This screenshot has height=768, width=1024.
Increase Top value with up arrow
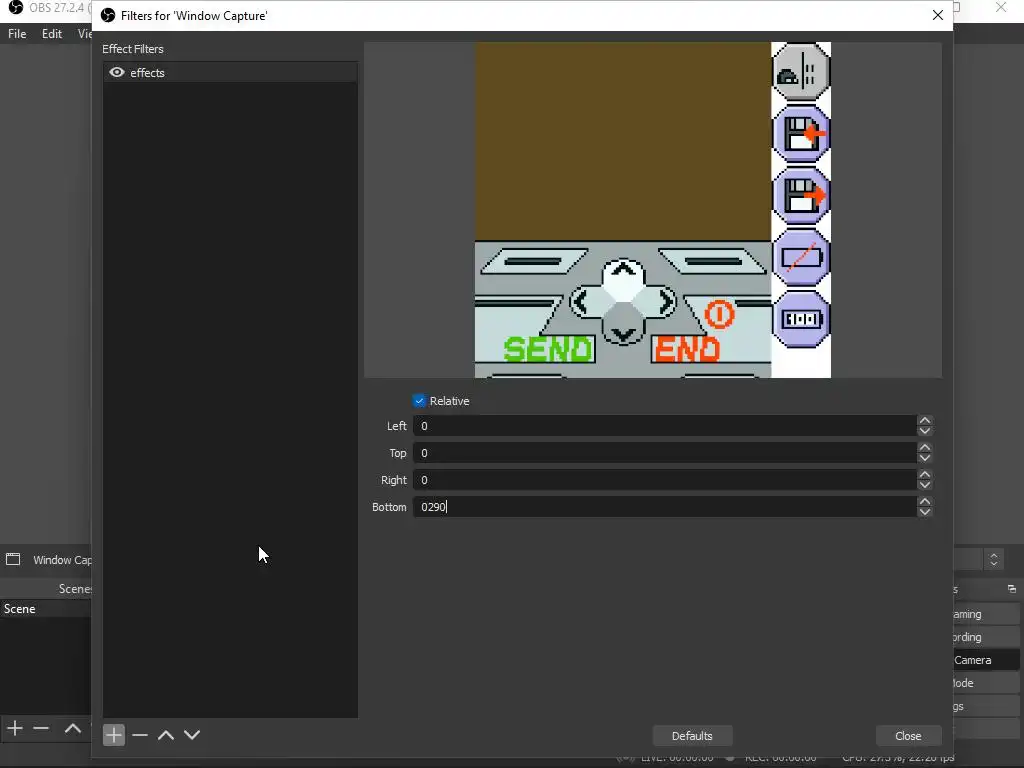point(925,447)
